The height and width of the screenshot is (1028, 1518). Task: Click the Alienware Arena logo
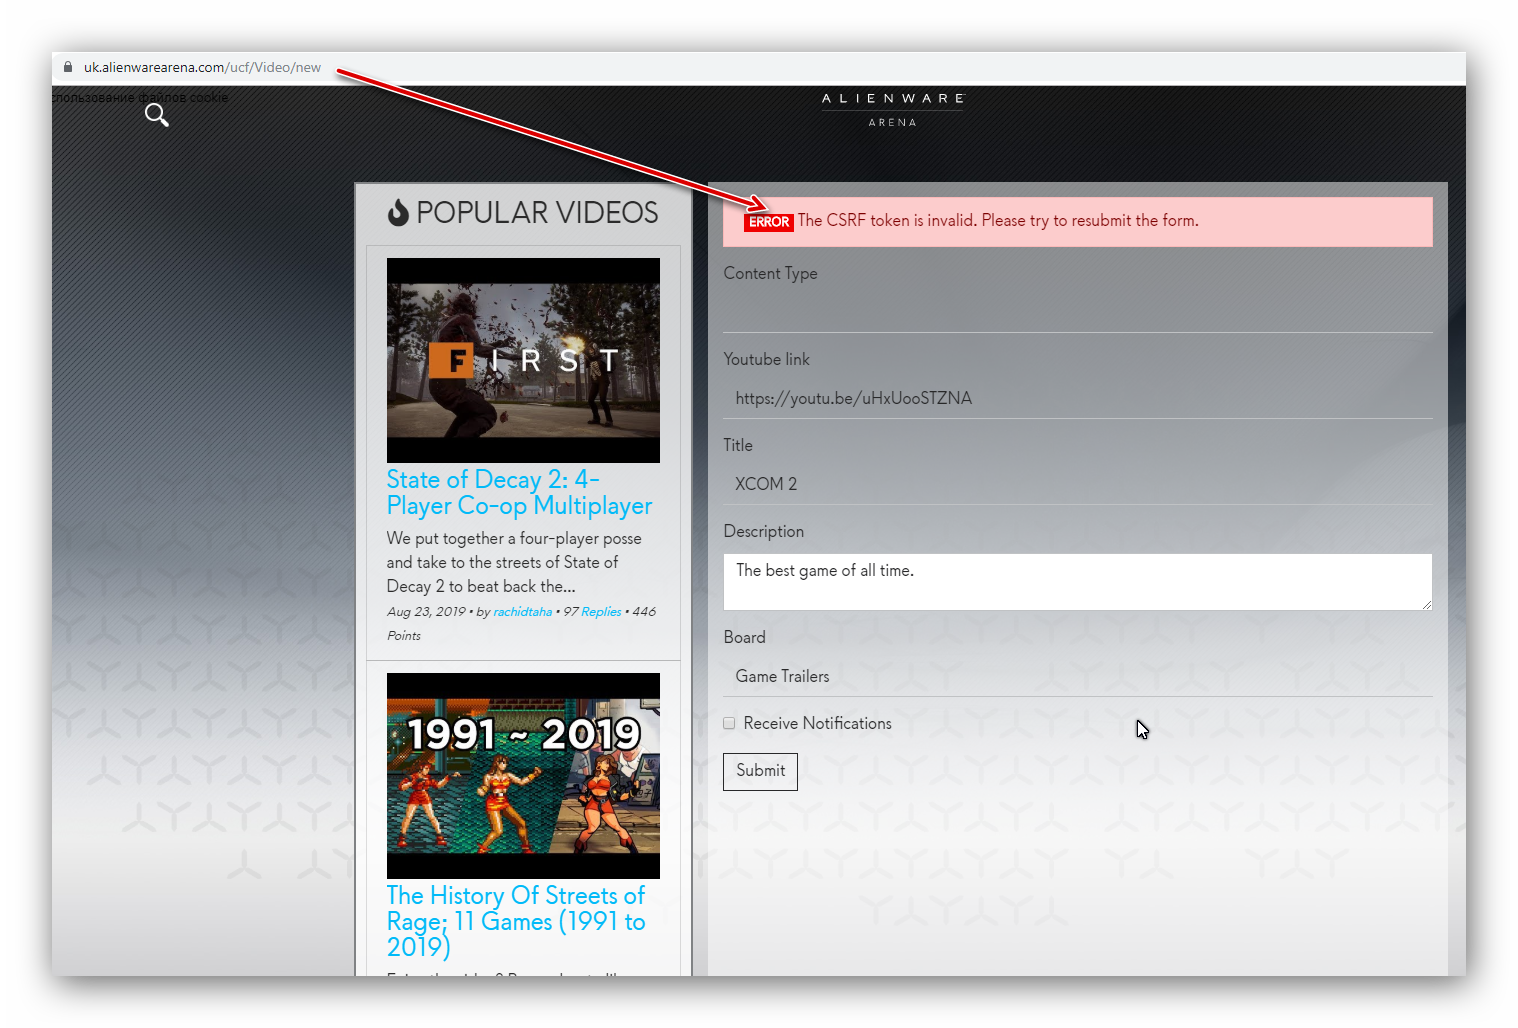(x=892, y=110)
